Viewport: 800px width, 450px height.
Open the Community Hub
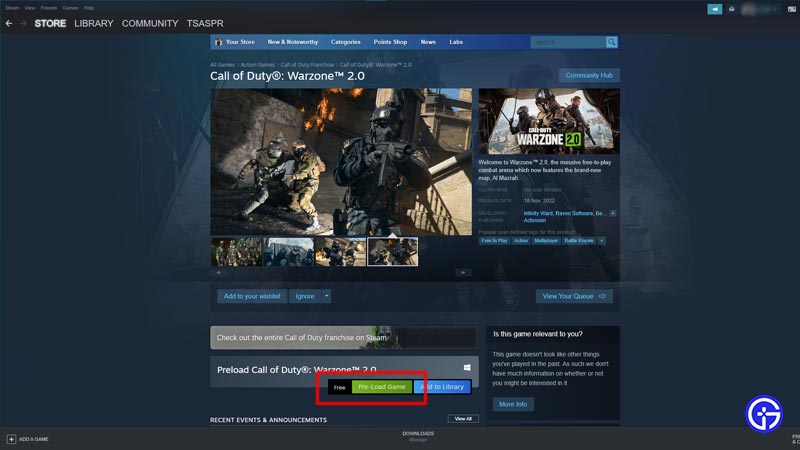(x=589, y=76)
